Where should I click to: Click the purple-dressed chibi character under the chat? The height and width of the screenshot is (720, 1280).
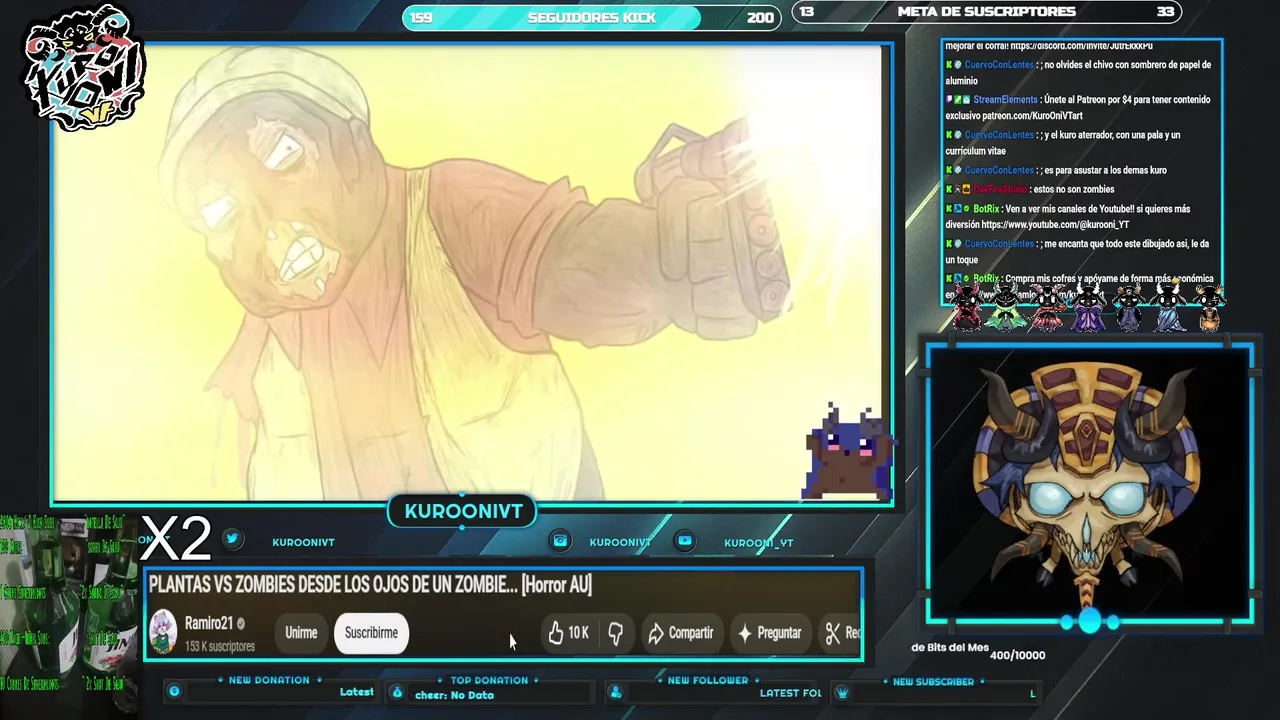click(x=1090, y=308)
